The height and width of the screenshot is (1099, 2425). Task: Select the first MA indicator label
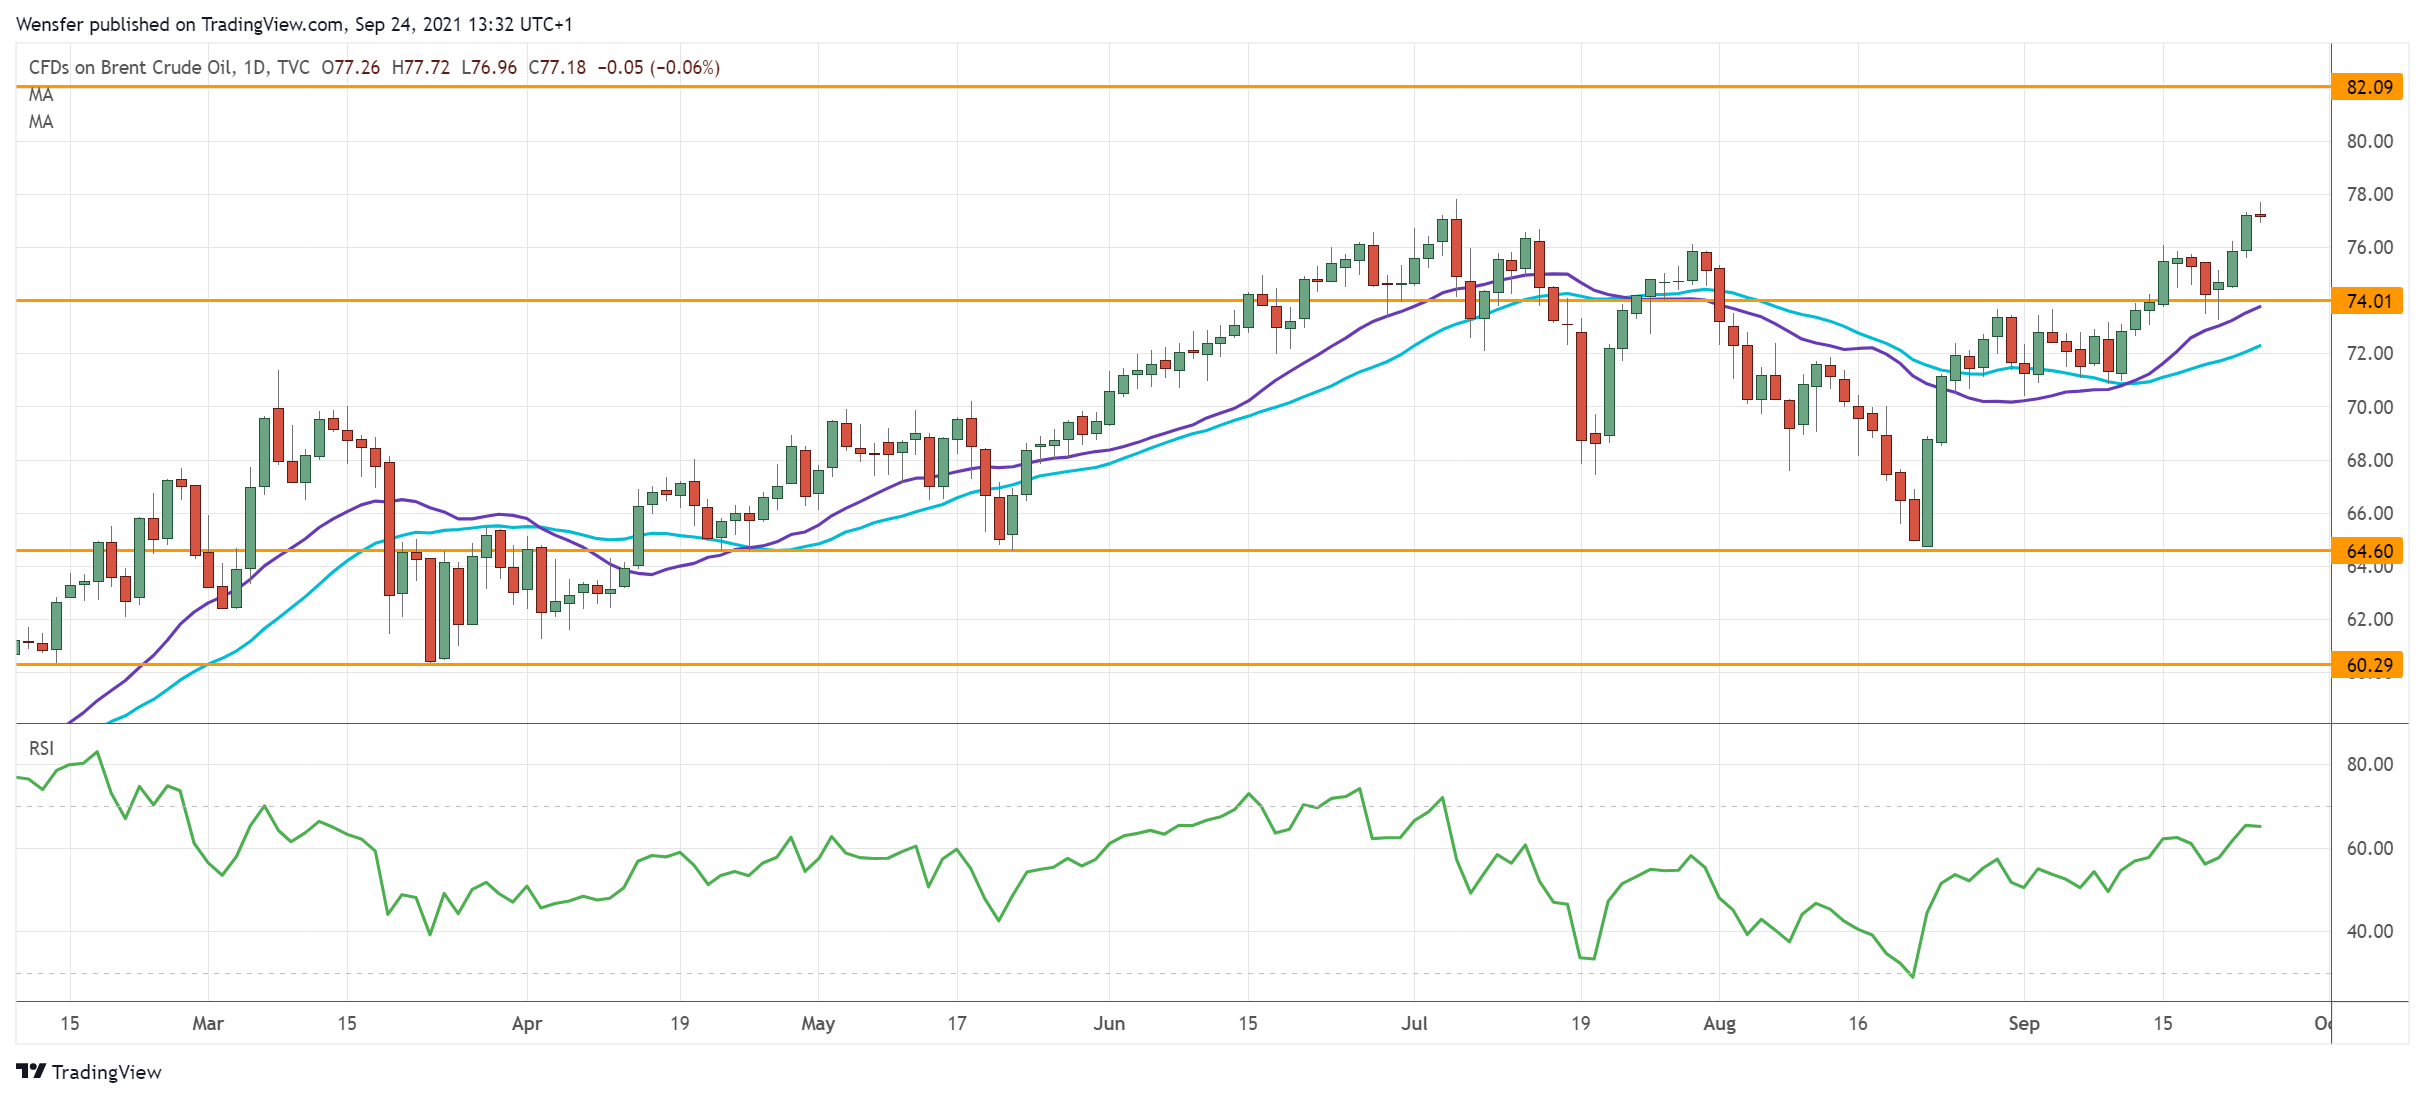click(x=41, y=95)
